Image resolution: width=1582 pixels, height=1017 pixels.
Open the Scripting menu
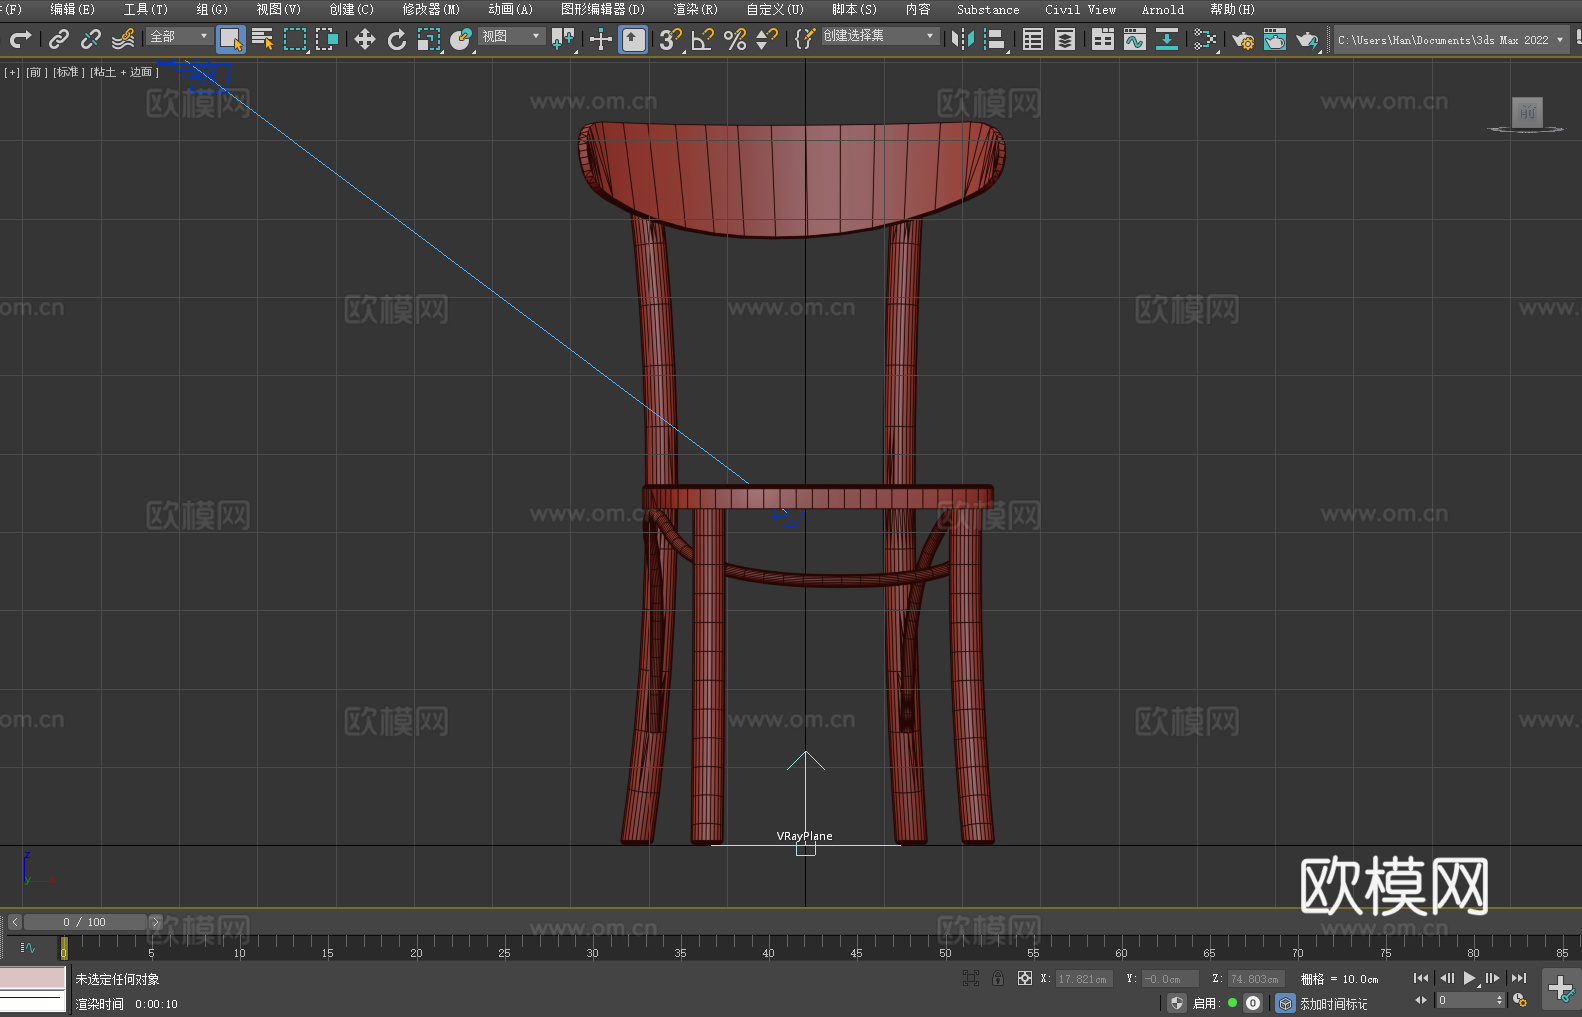pos(854,9)
